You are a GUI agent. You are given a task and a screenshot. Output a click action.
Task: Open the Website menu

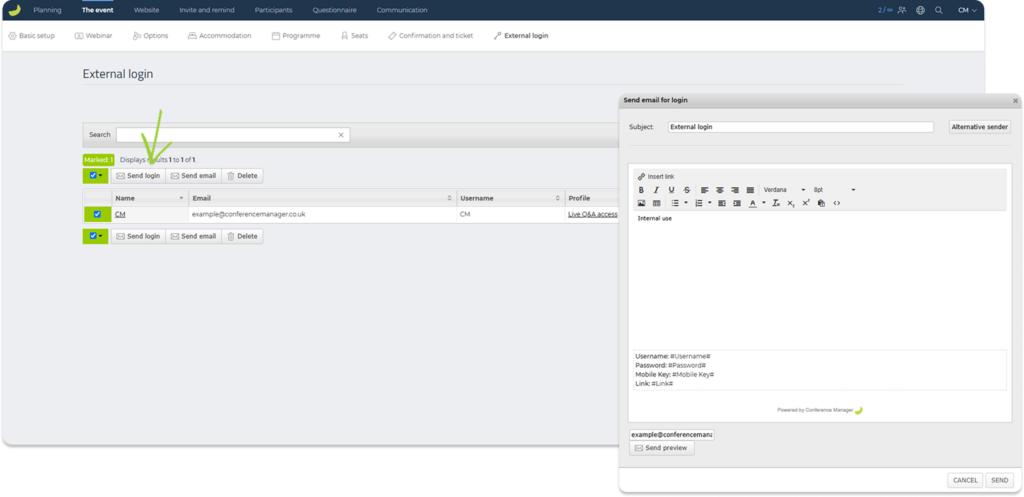(146, 10)
